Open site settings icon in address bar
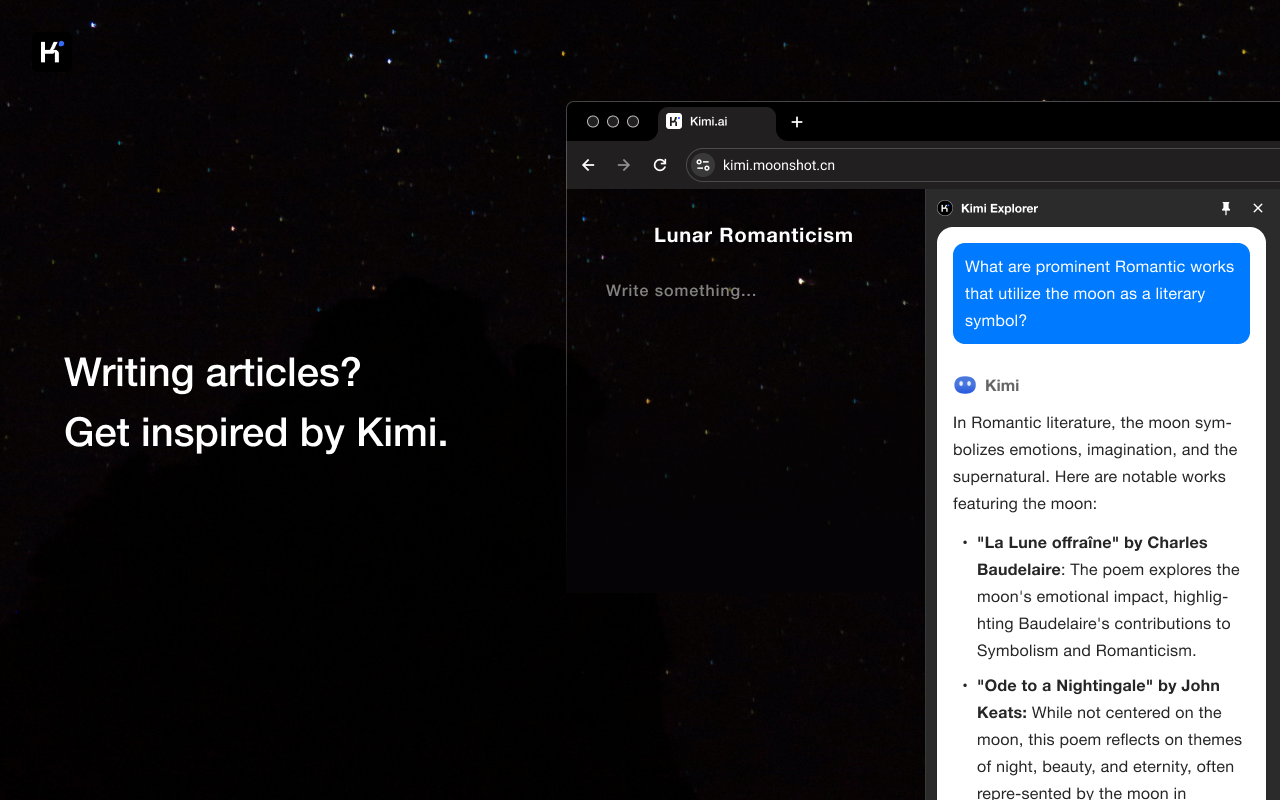The image size is (1280, 800). pos(703,165)
